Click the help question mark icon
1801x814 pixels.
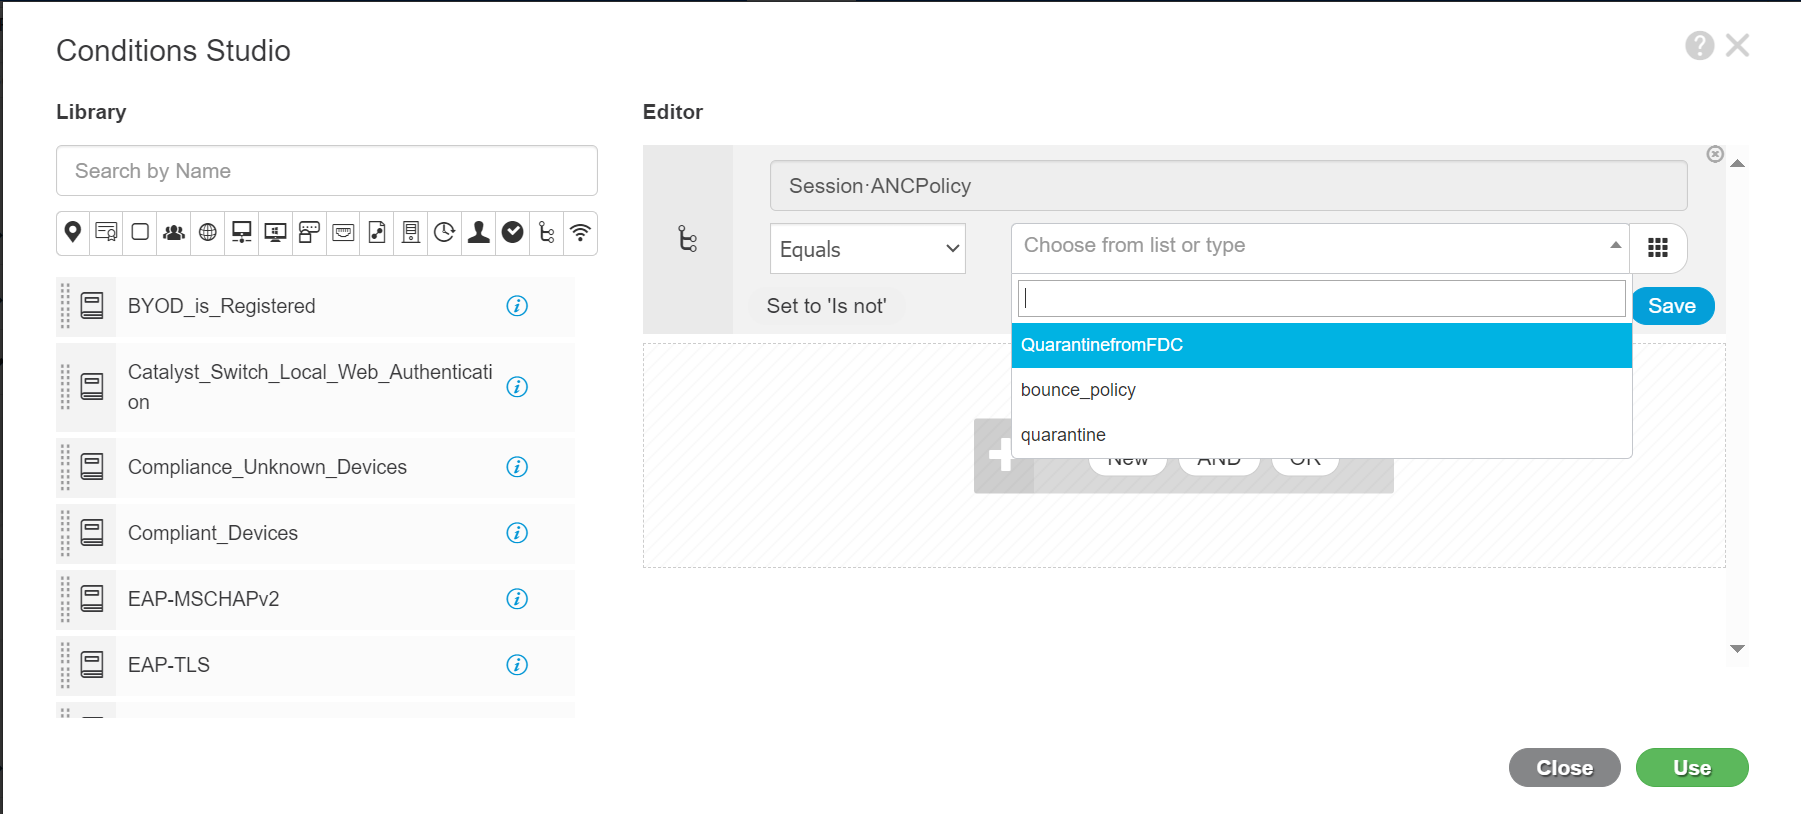coord(1699,46)
